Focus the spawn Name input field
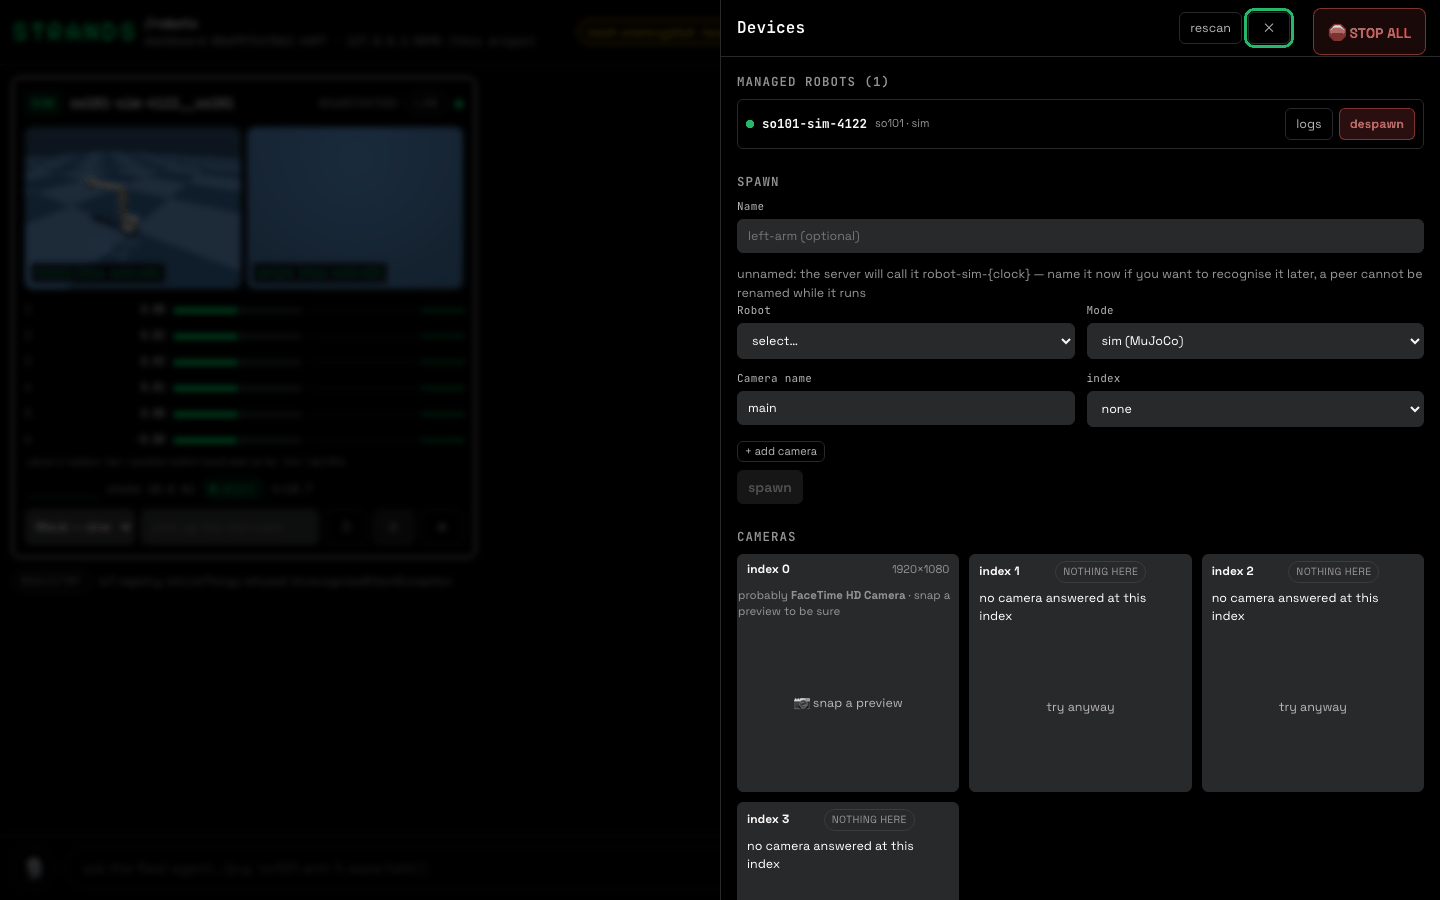The image size is (1440, 900). pyautogui.click(x=1080, y=236)
